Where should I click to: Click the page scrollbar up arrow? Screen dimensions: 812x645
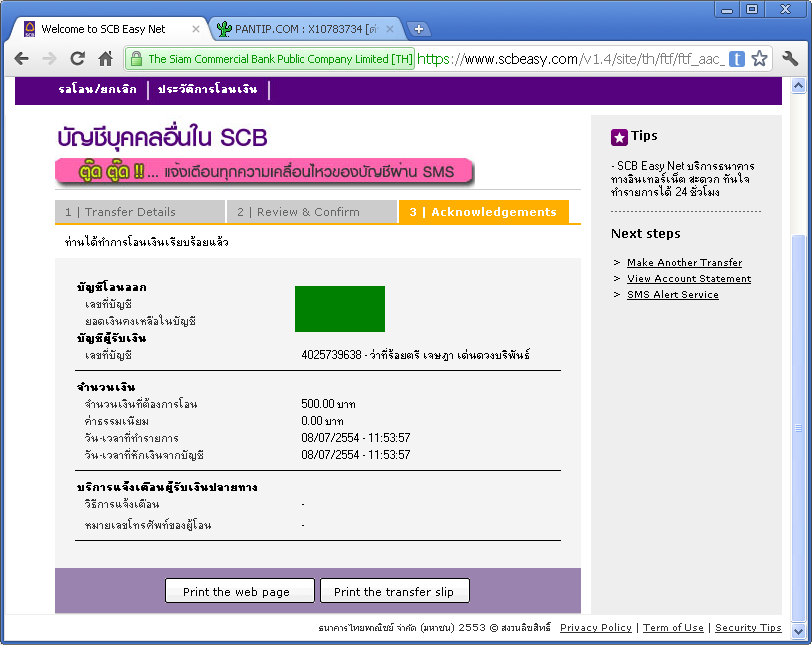798,85
